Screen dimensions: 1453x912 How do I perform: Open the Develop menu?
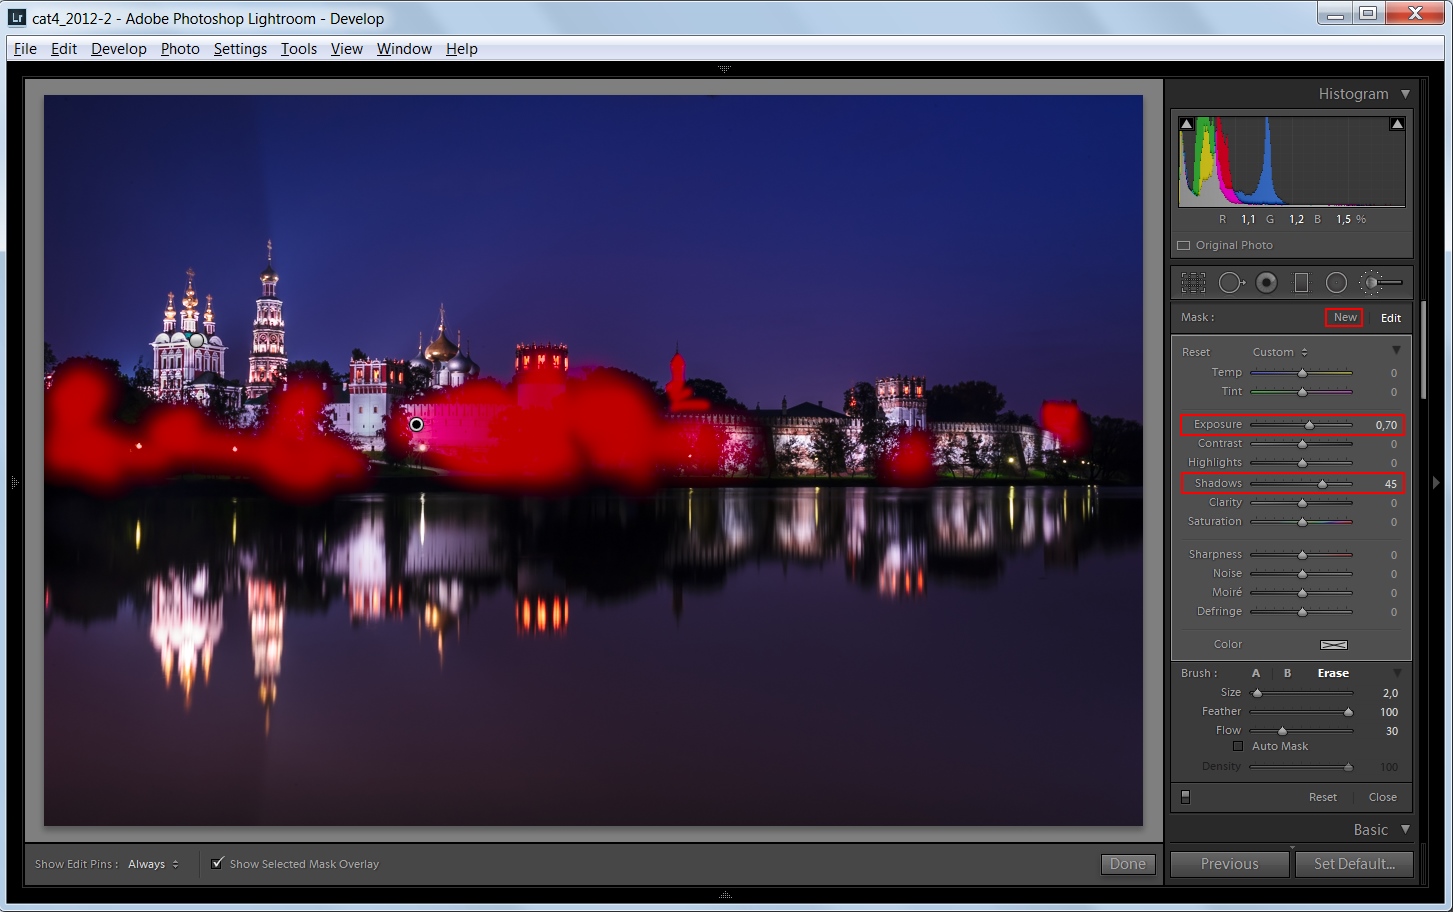[118, 48]
